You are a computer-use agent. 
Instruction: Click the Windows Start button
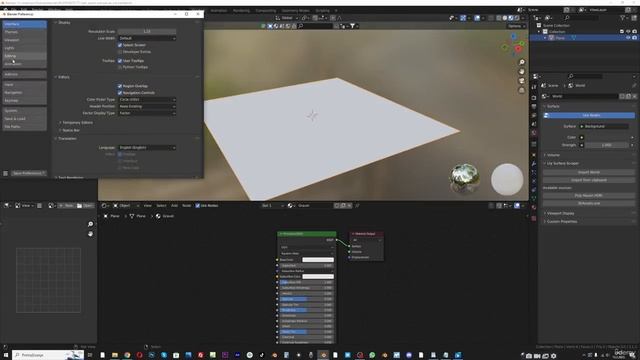click(x=6, y=355)
